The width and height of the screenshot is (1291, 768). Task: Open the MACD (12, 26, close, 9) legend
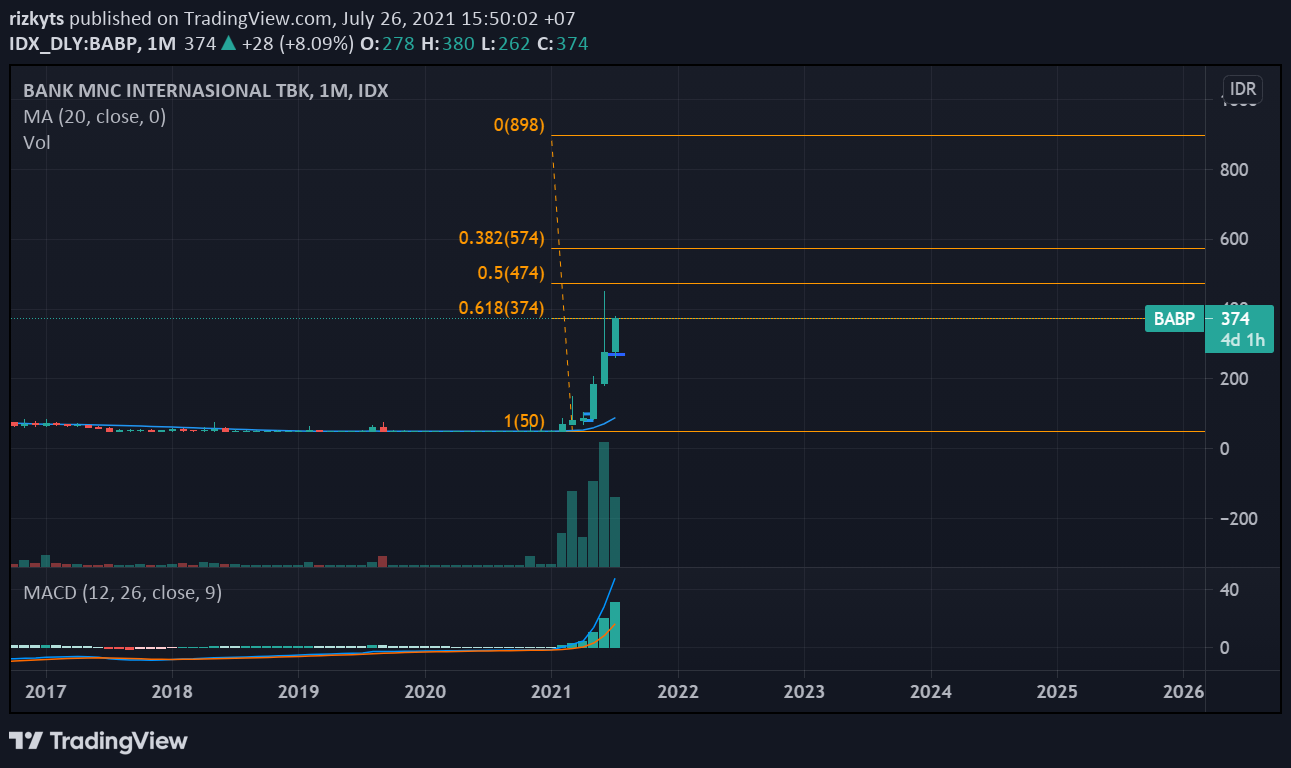(x=124, y=592)
